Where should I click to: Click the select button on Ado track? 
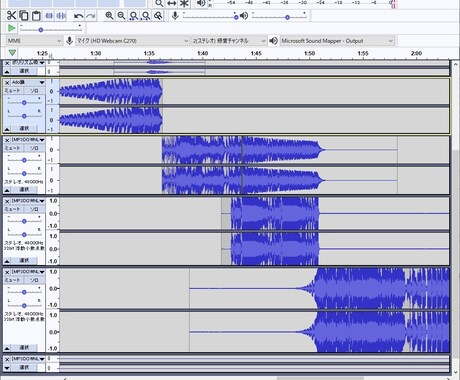pyautogui.click(x=24, y=128)
